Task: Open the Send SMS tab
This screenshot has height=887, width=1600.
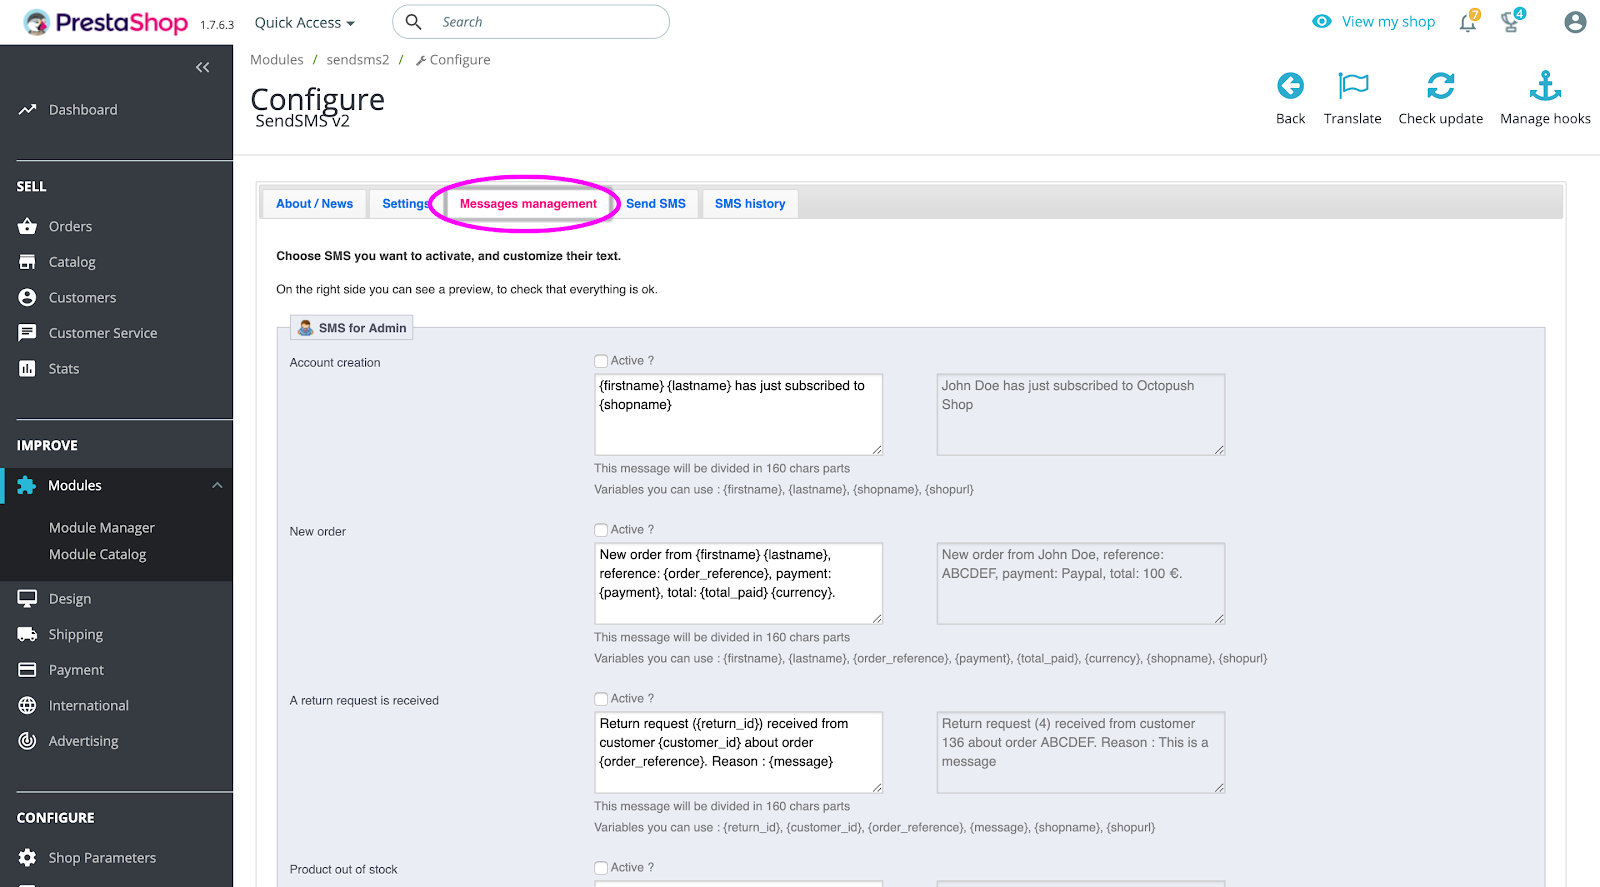Action: 656,204
